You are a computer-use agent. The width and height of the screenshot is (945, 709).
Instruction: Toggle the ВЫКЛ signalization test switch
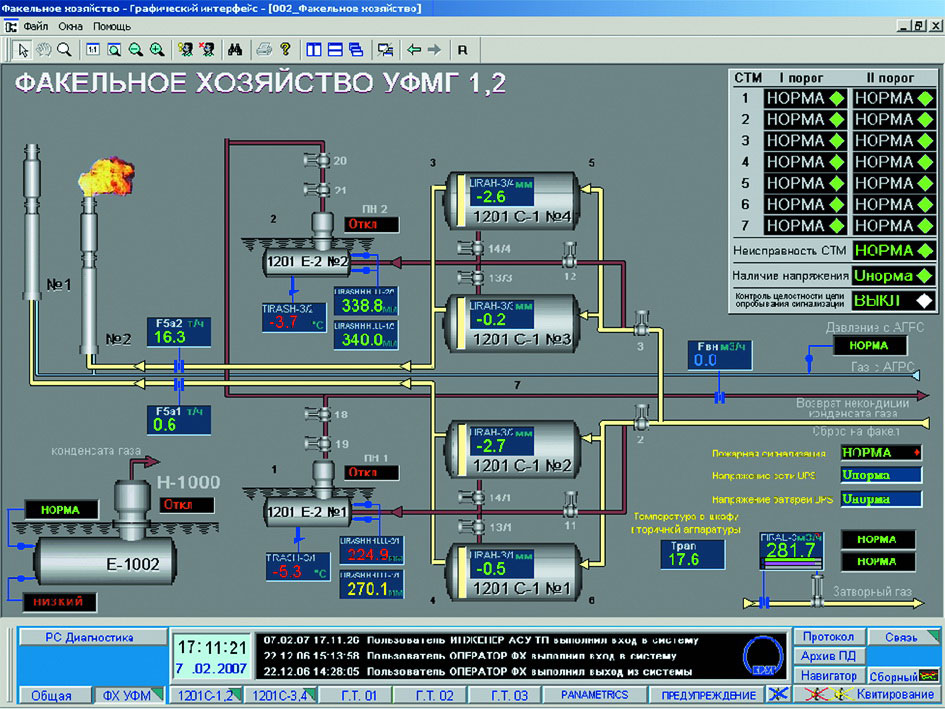[x=893, y=300]
